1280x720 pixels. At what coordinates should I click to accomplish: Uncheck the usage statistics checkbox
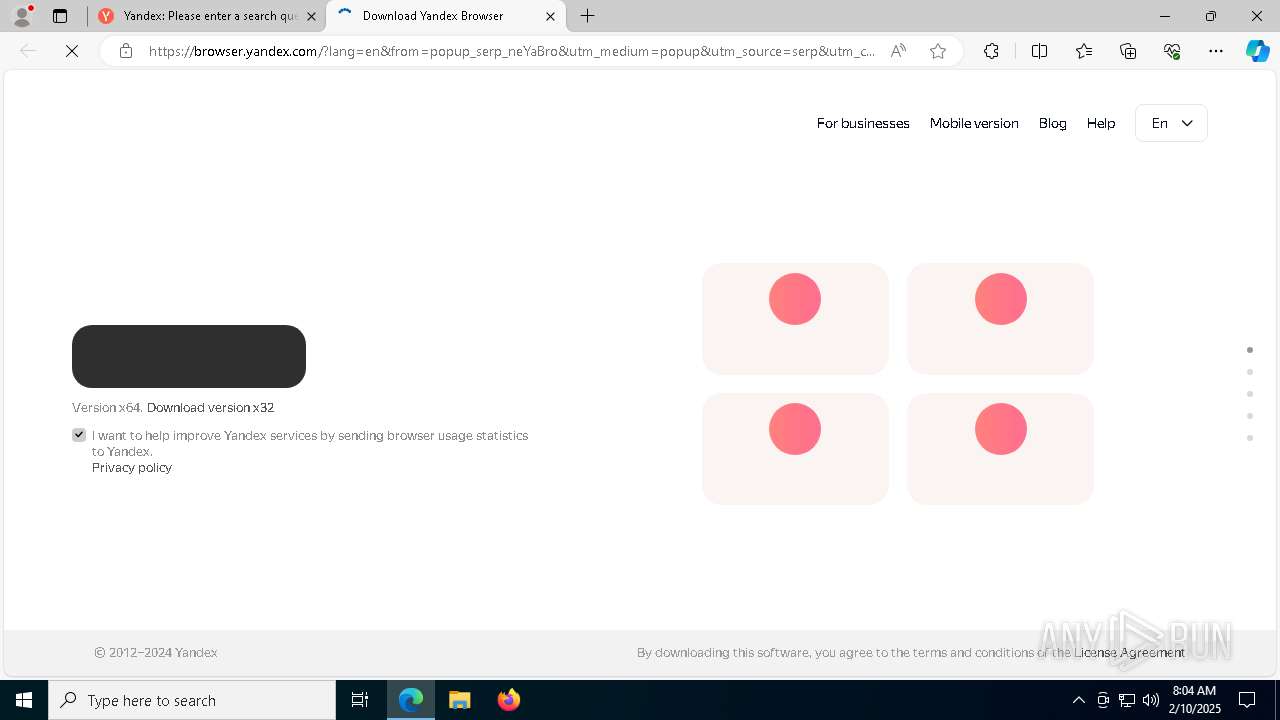[x=79, y=435]
